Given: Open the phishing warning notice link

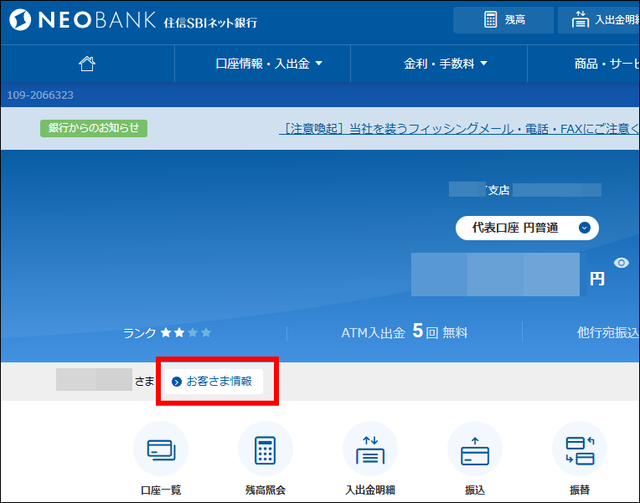Looking at the screenshot, I should 459,129.
